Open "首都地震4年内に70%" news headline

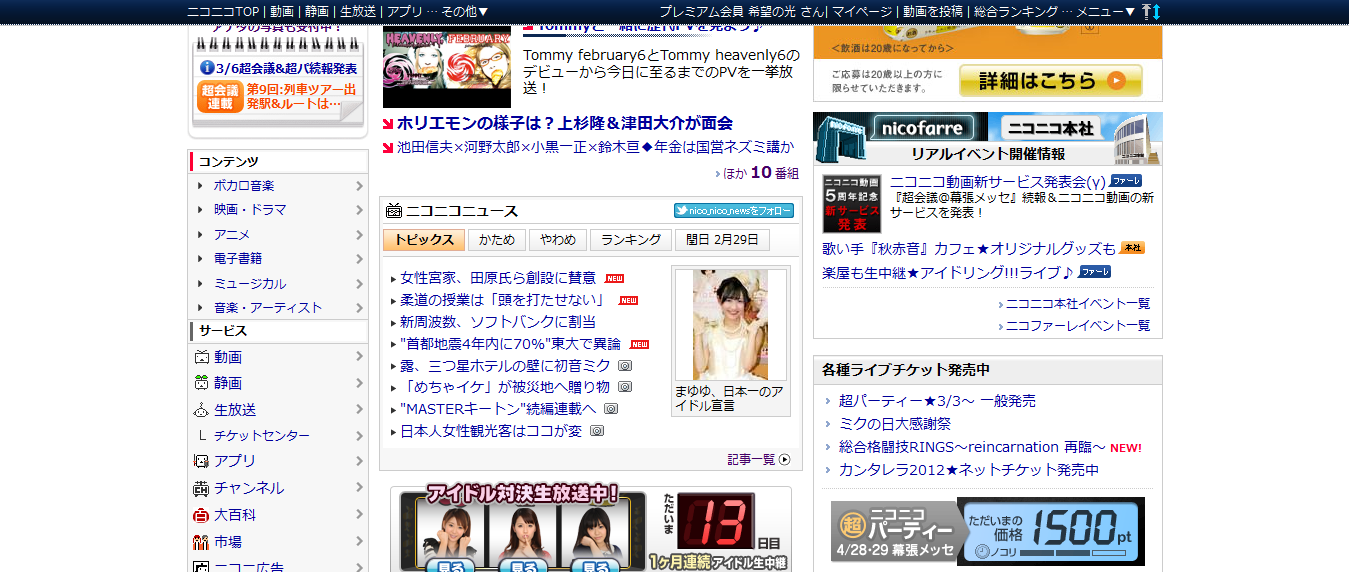510,344
